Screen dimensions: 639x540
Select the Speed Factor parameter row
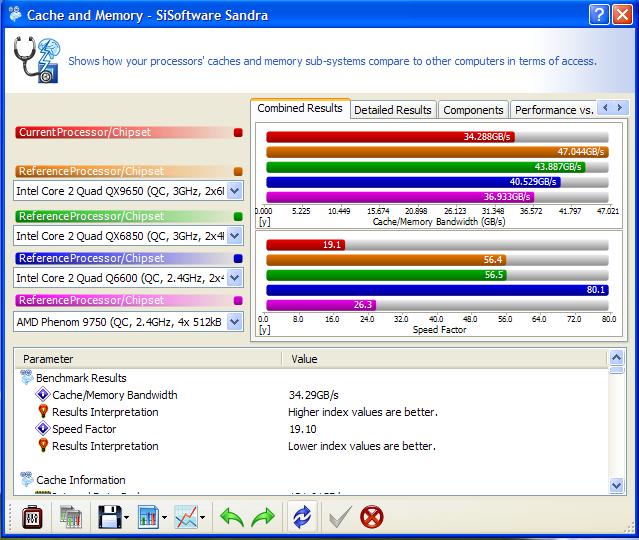(312, 429)
